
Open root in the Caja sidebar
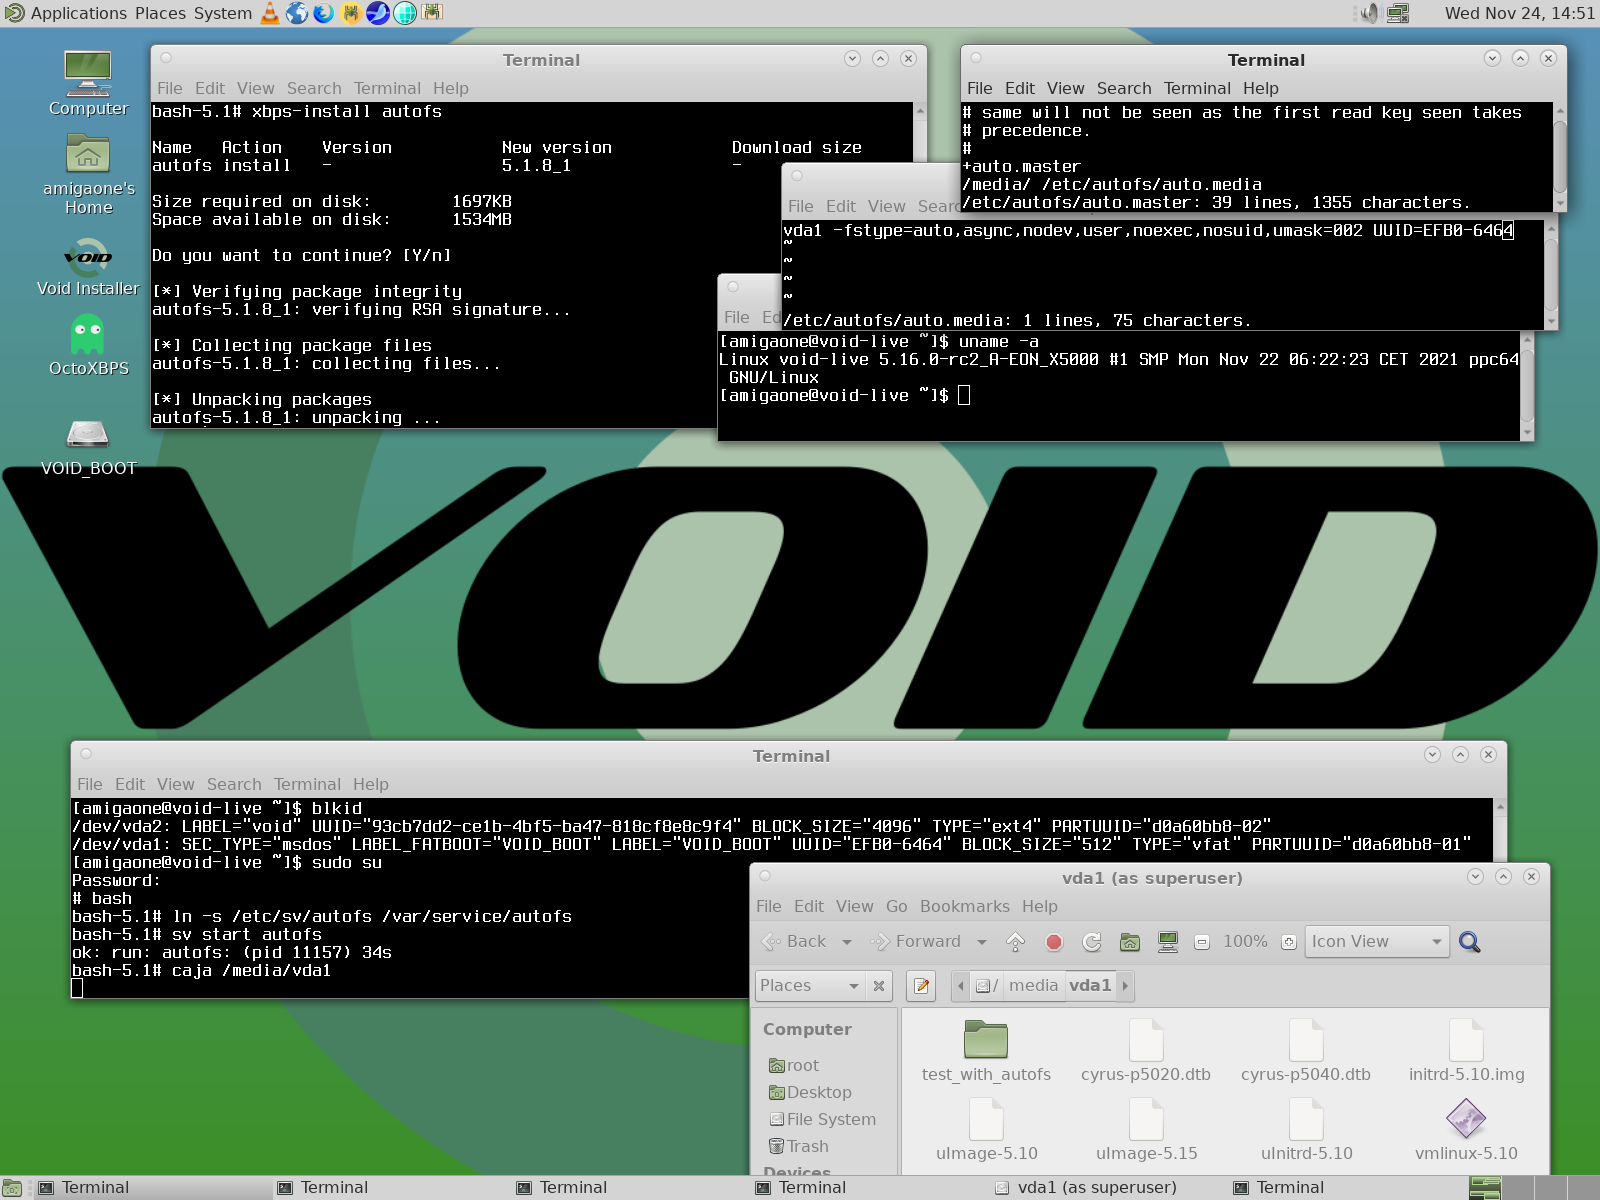click(x=794, y=1066)
